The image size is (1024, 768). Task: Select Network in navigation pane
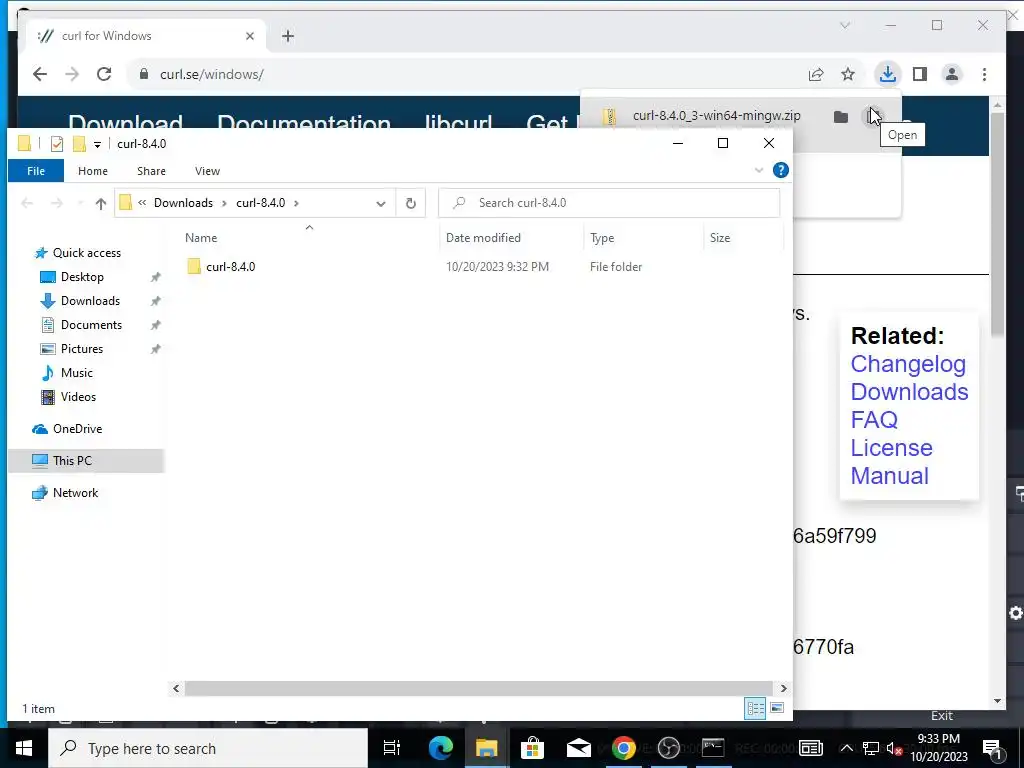(75, 493)
